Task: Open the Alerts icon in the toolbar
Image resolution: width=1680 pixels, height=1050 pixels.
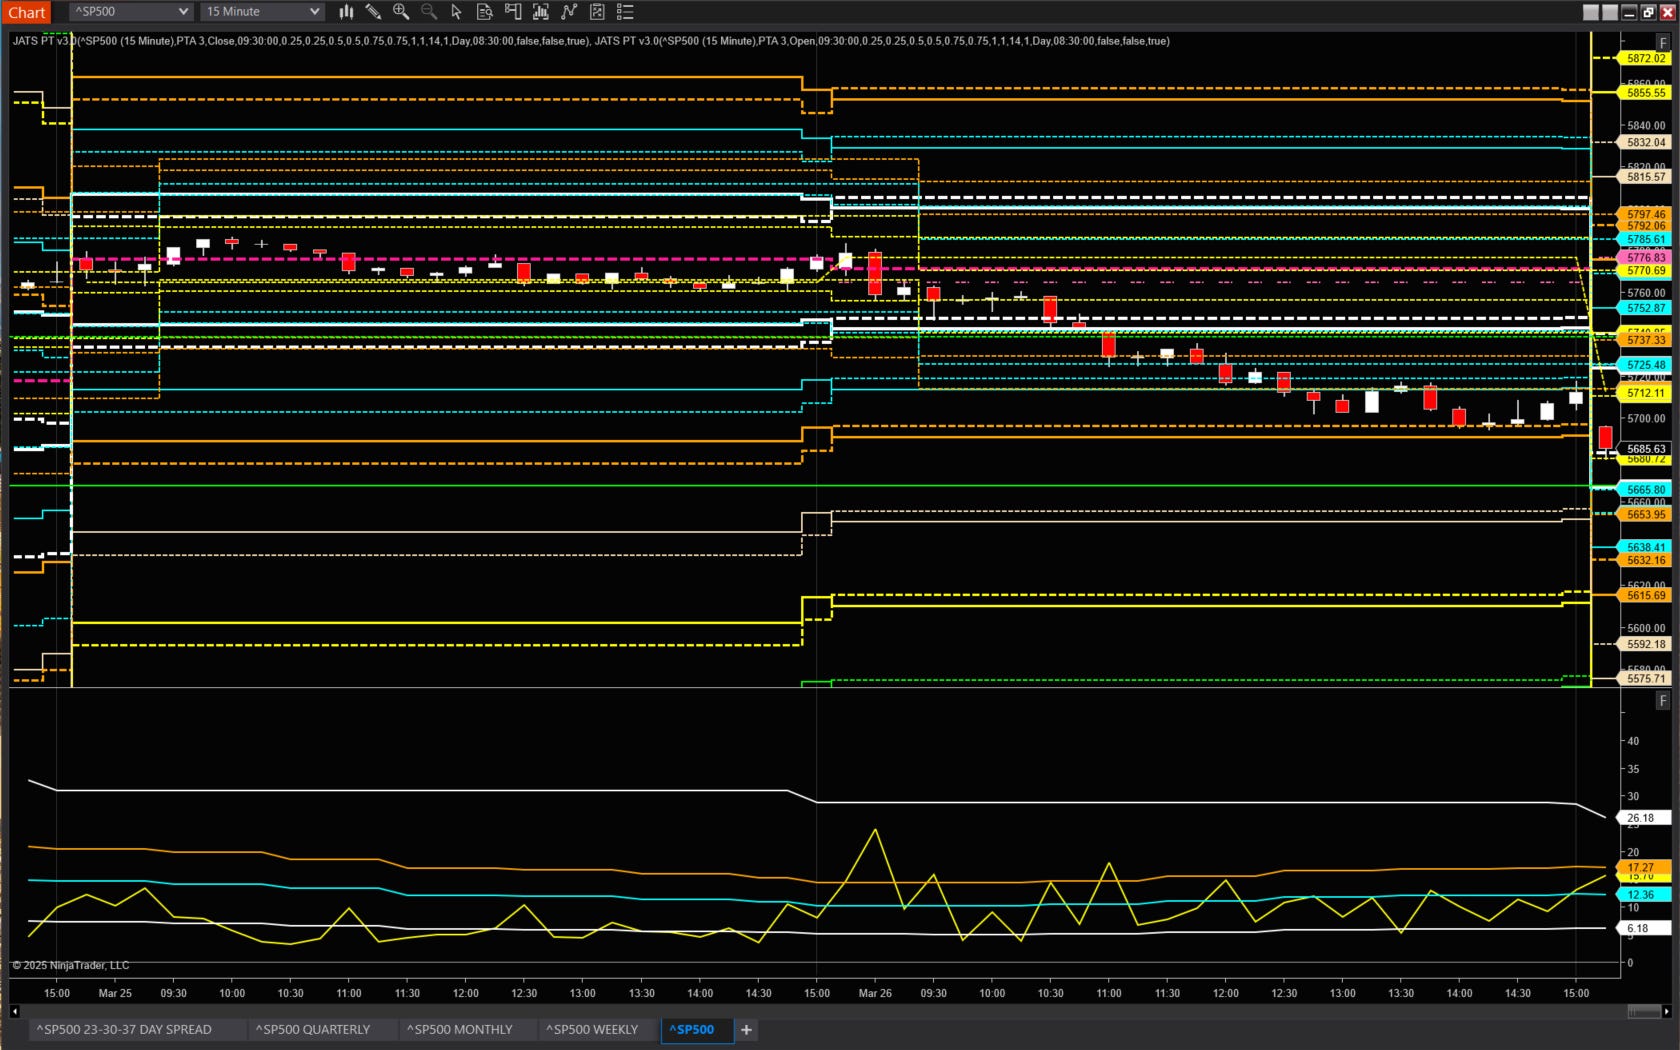Action: pos(512,11)
